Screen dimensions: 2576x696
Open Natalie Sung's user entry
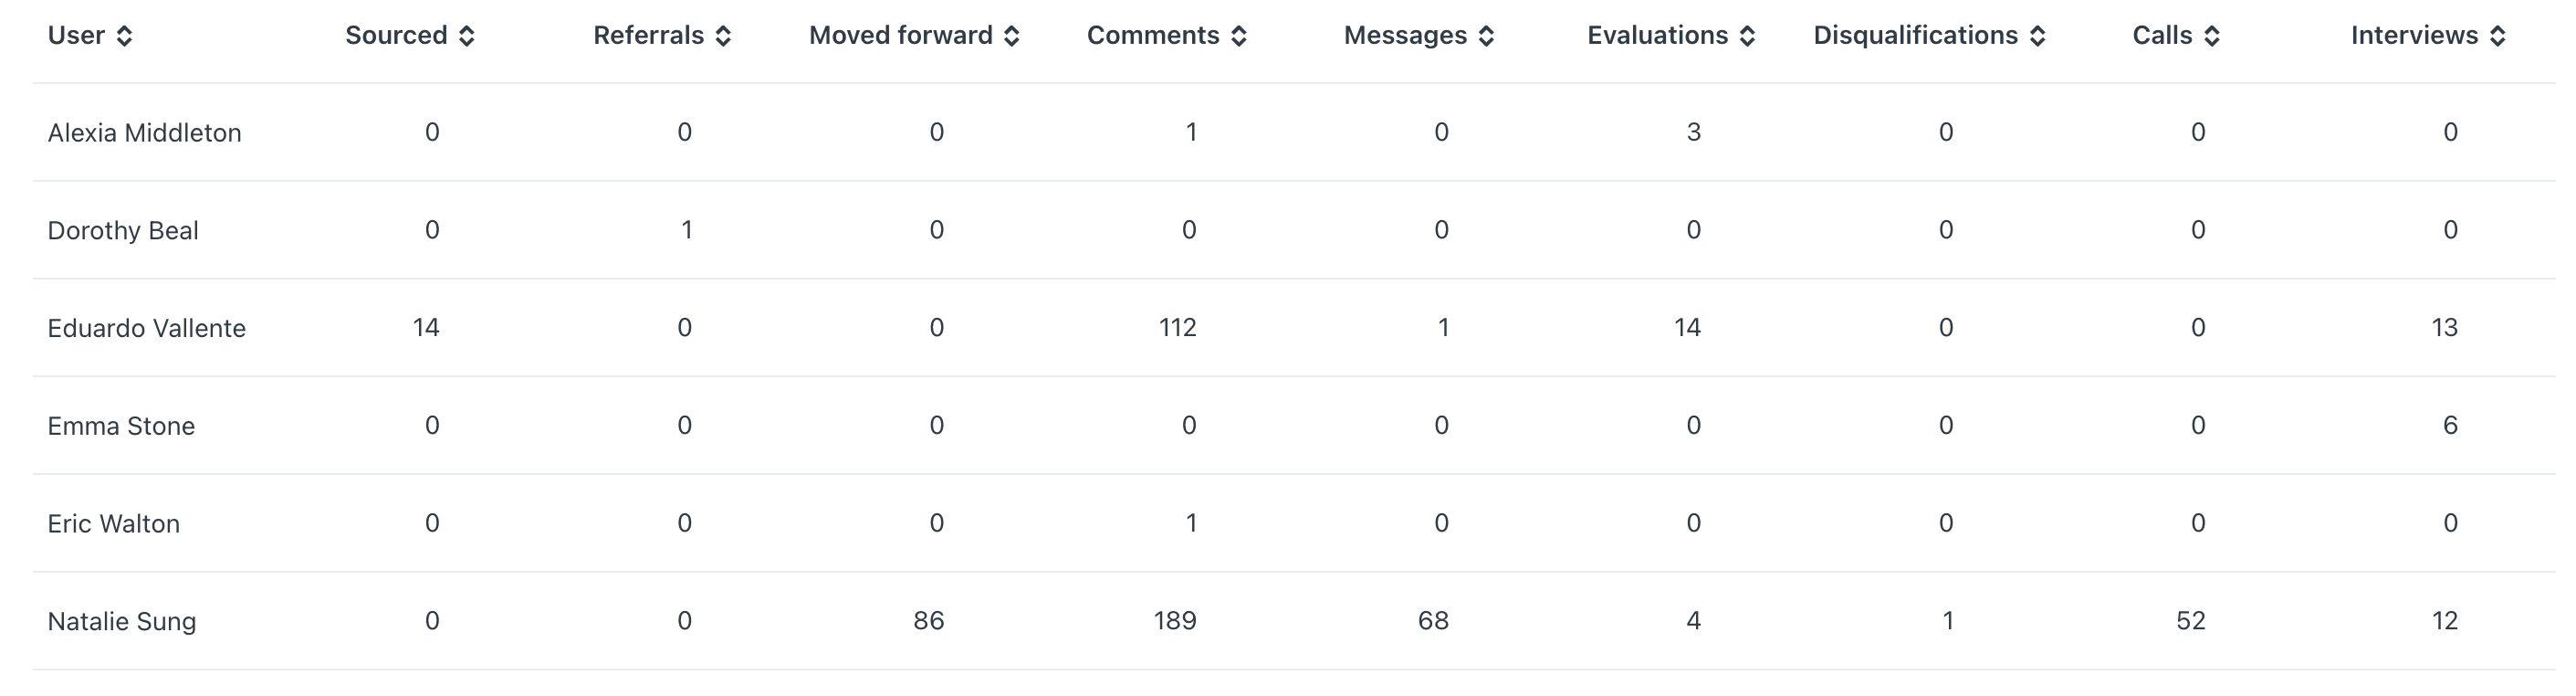[122, 622]
